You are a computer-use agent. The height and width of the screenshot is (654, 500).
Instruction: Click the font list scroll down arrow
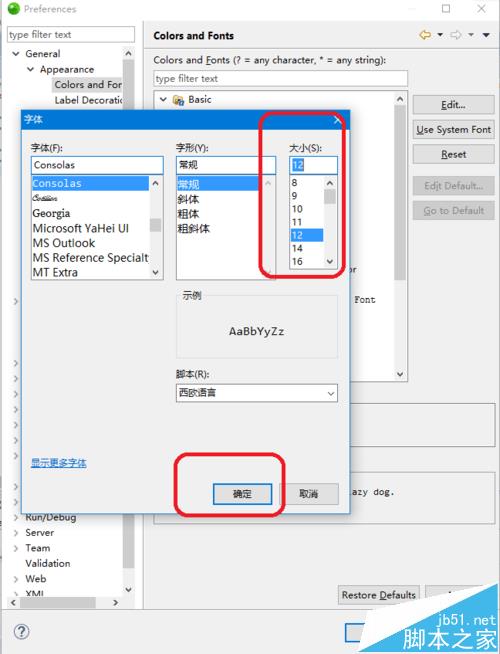(156, 272)
